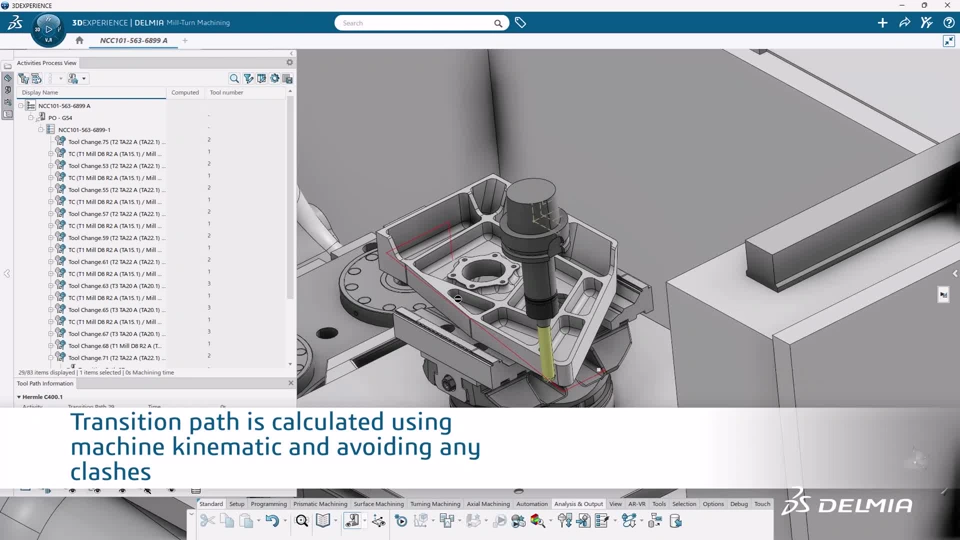
Task: Collapse the NCC101-563-6899 A root node
Action: [x=21, y=105]
